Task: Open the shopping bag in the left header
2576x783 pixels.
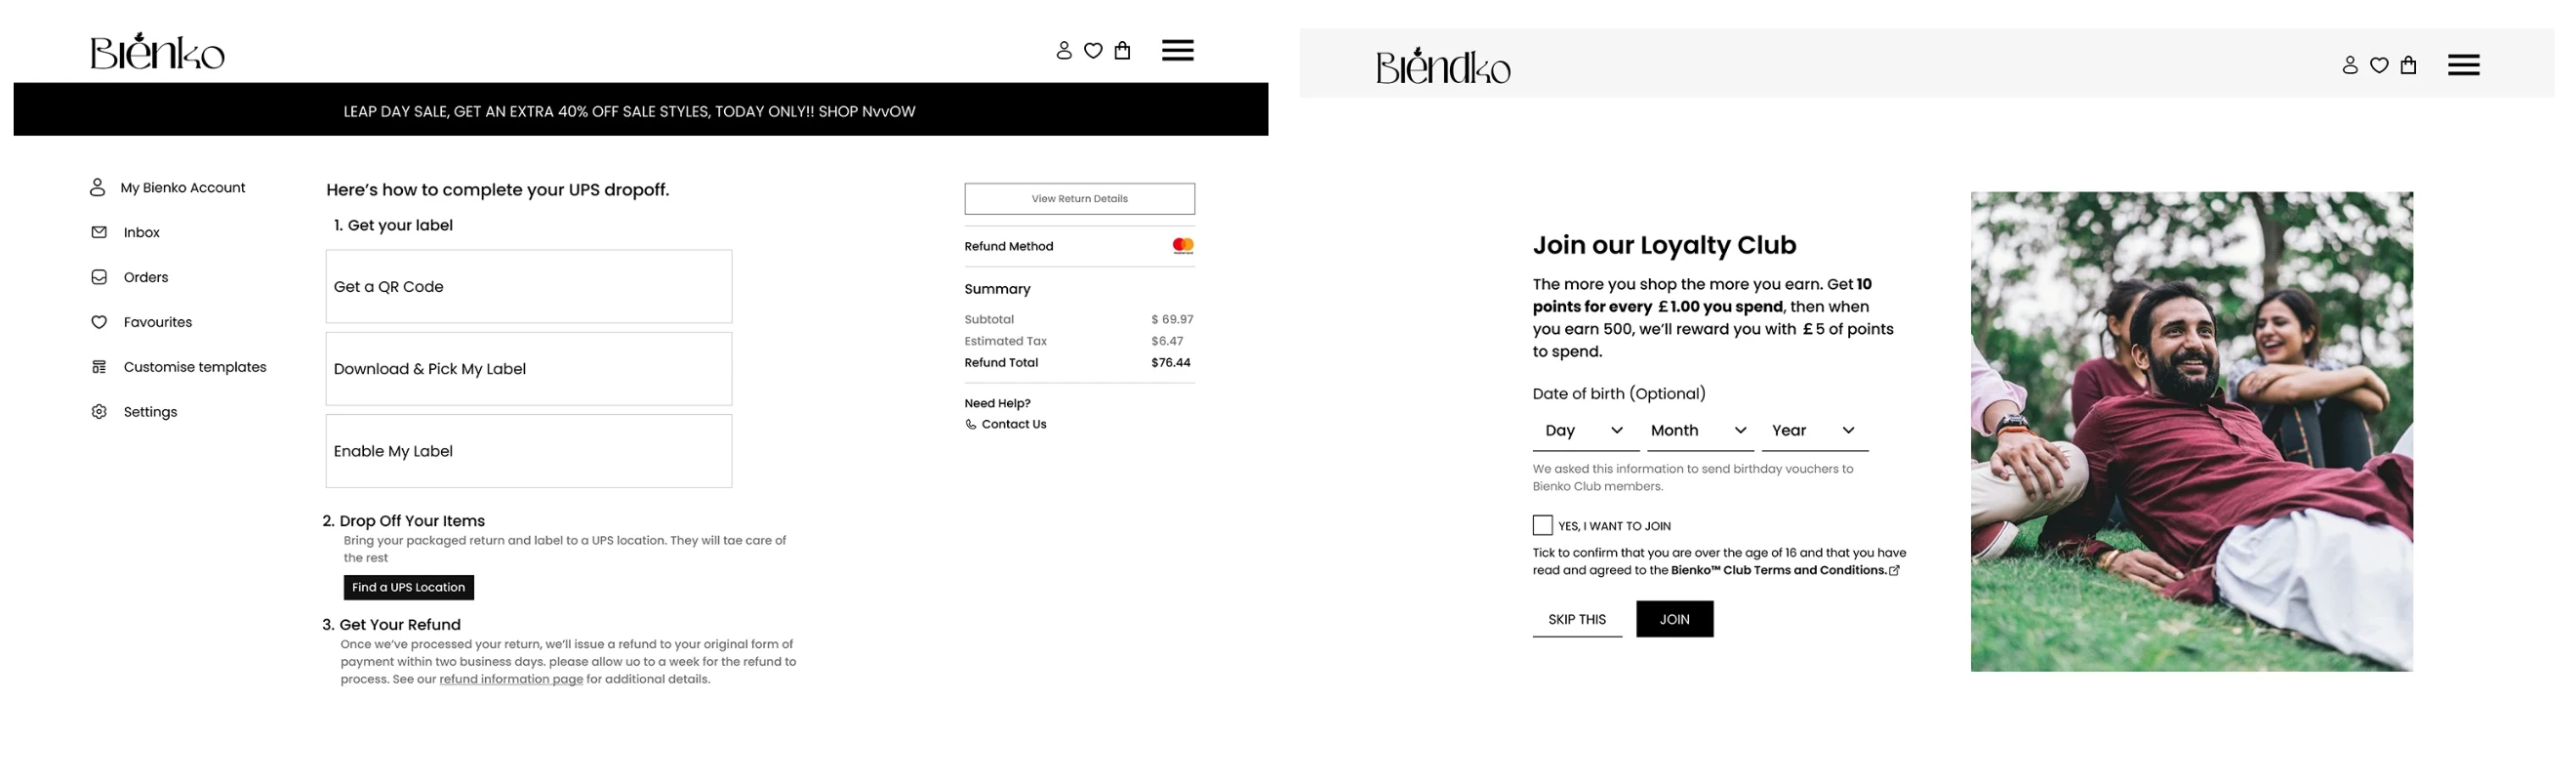Action: [x=1122, y=50]
